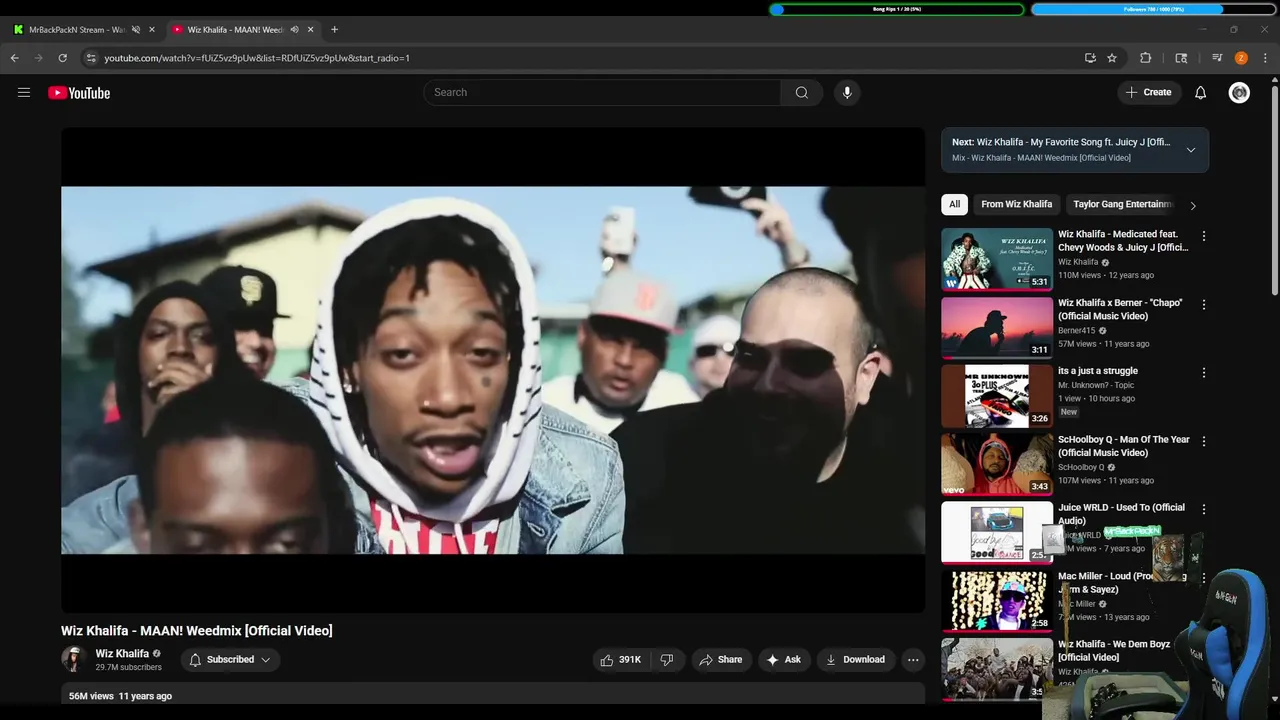Show more filter chips with right arrow

[1193, 205]
